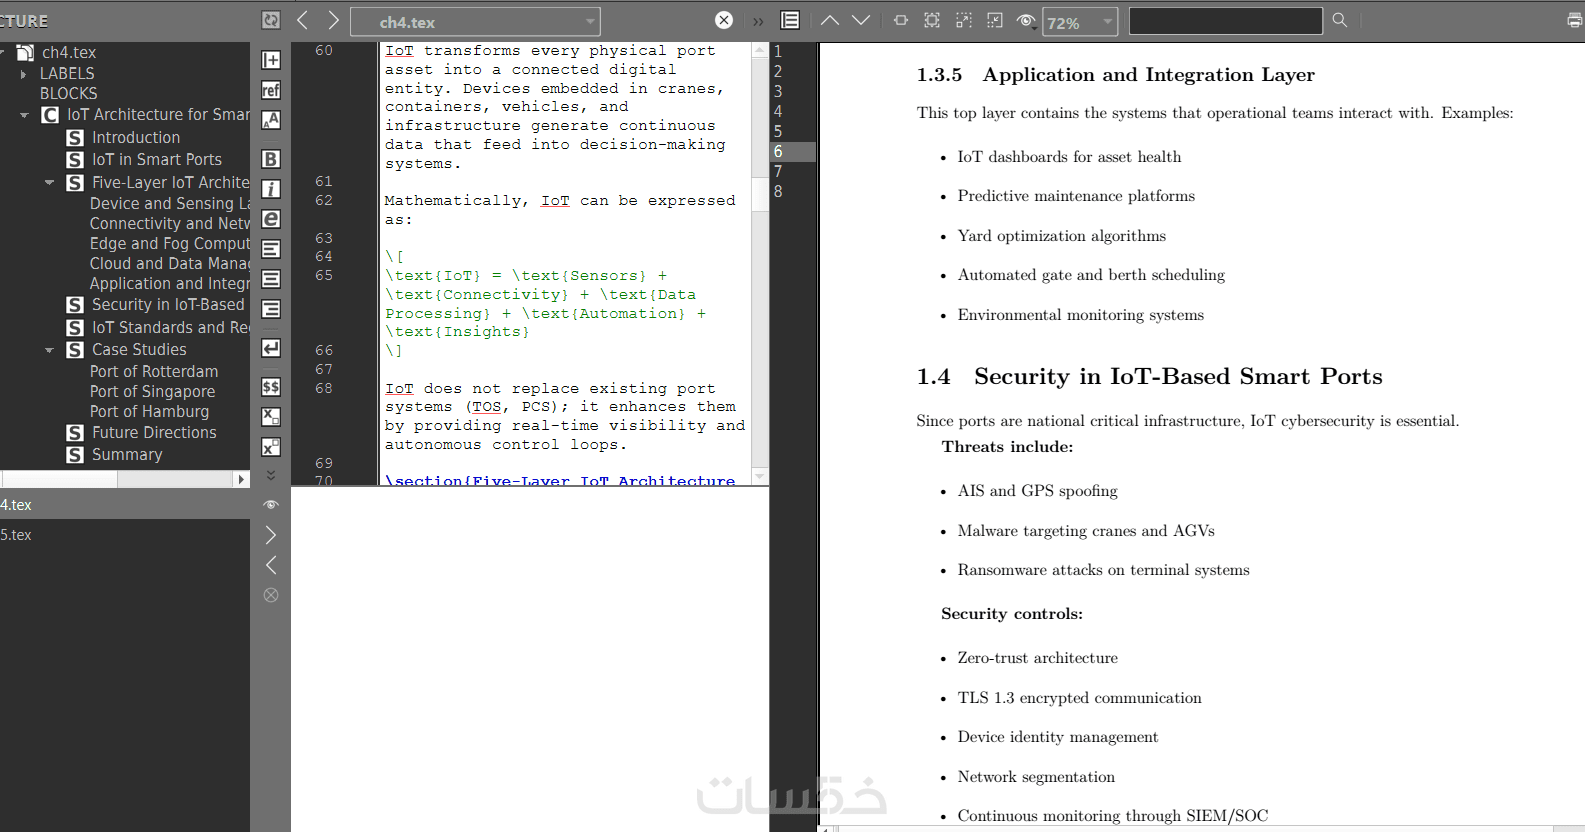Open Application and Integration subsection

(x=170, y=284)
